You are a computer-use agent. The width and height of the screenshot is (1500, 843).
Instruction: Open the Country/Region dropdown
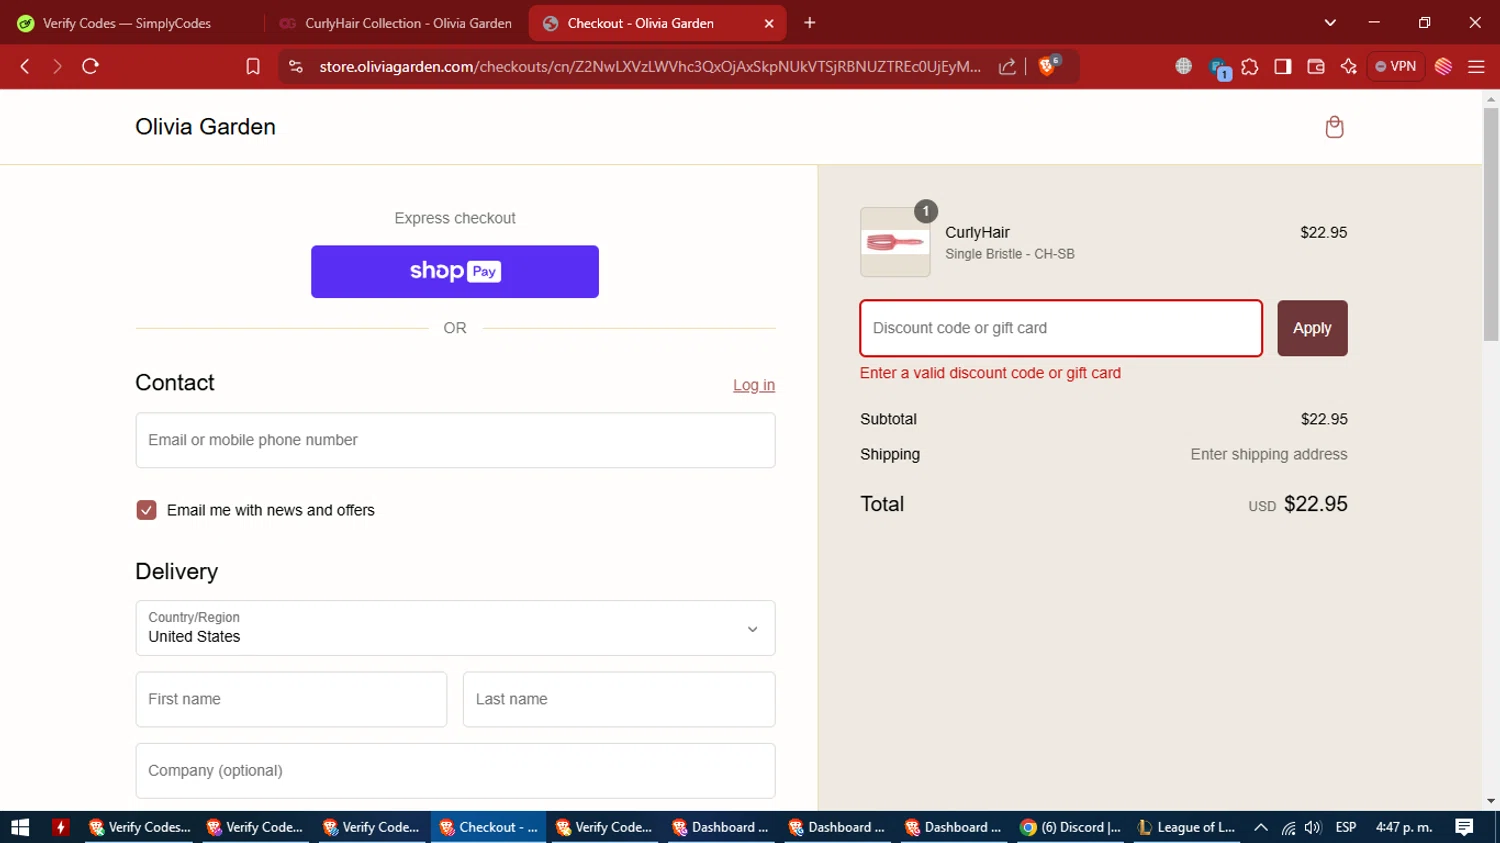coord(455,628)
